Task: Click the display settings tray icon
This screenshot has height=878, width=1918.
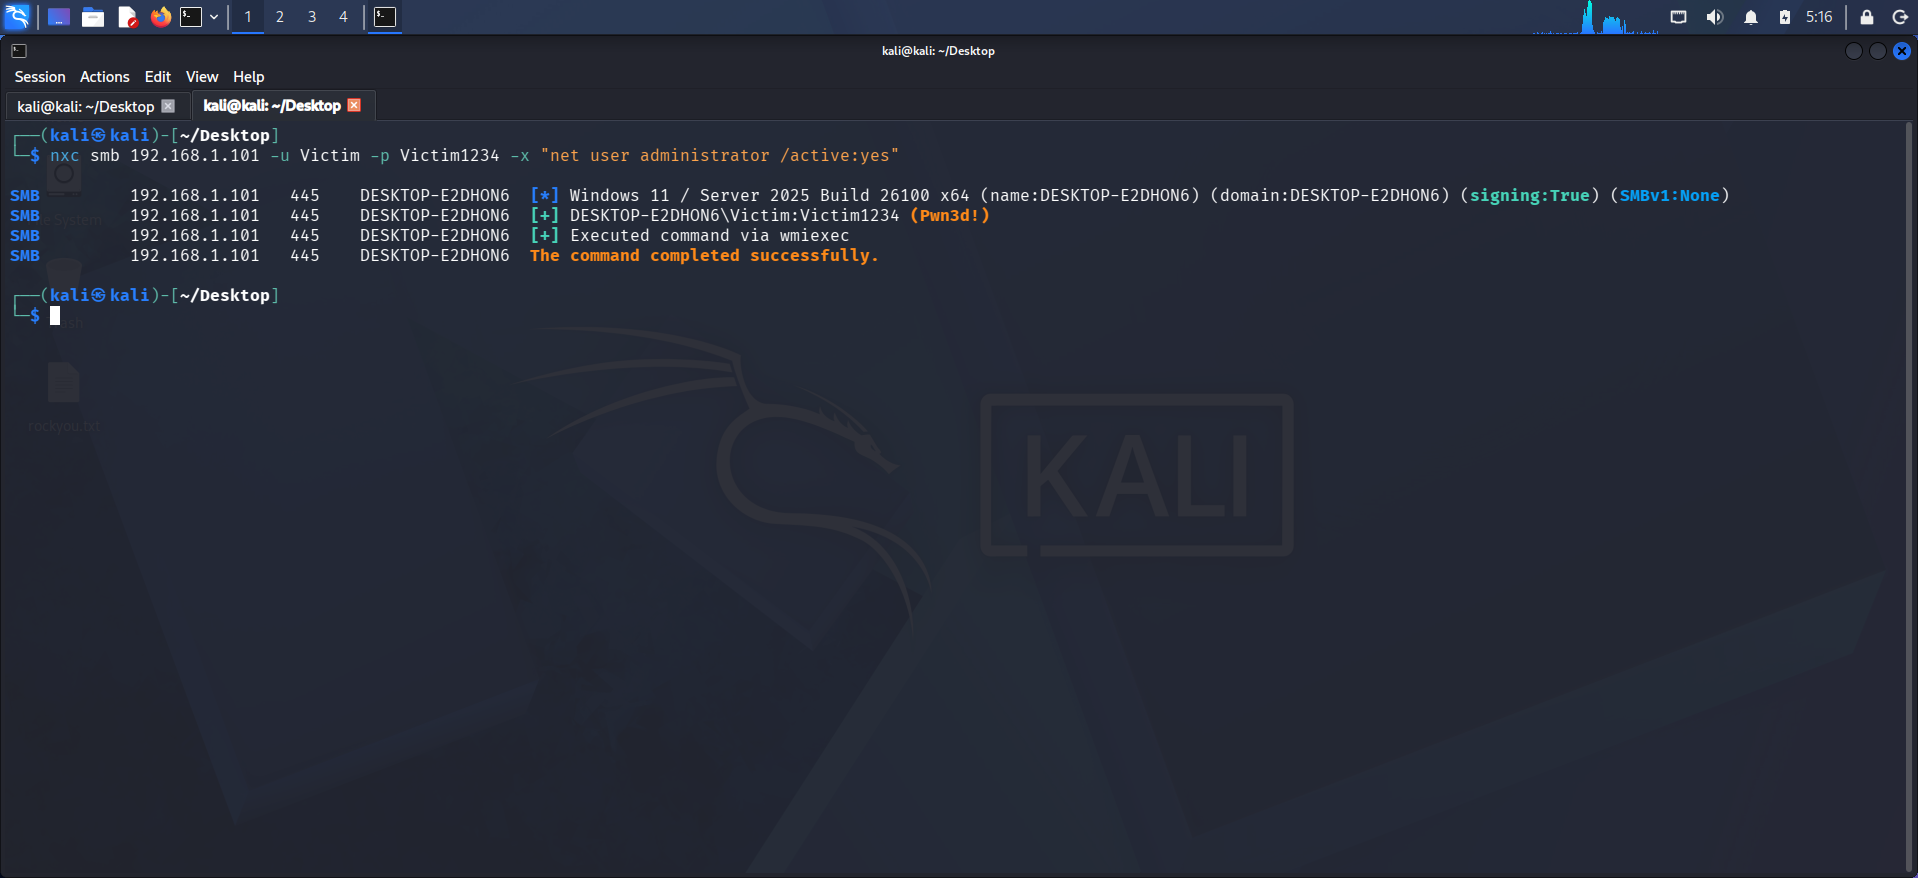Action: click(x=1679, y=17)
